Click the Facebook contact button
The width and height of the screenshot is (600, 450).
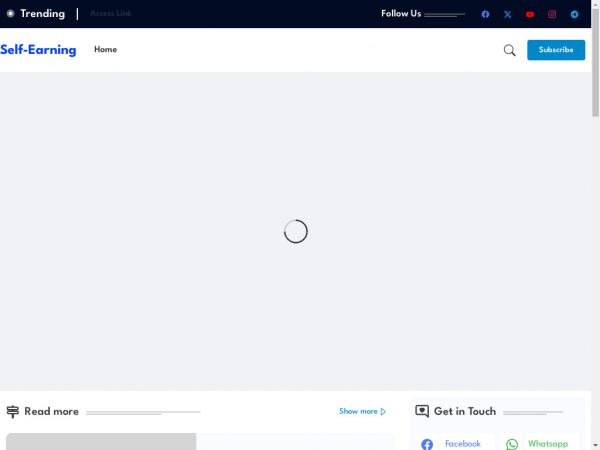point(454,443)
